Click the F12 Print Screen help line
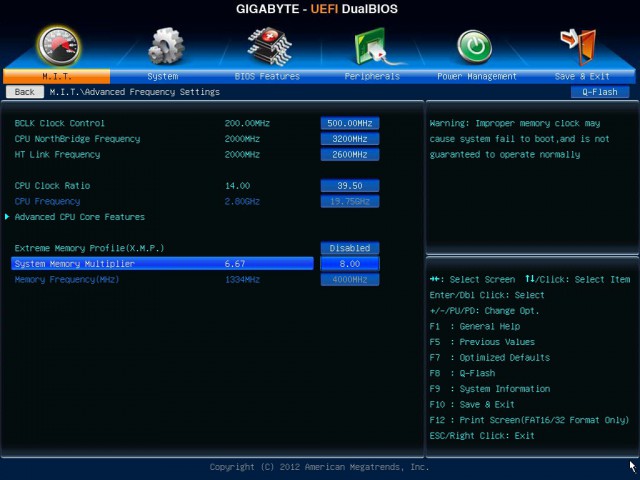Screen dimensions: 640x480 pyautogui.click(x=529, y=420)
